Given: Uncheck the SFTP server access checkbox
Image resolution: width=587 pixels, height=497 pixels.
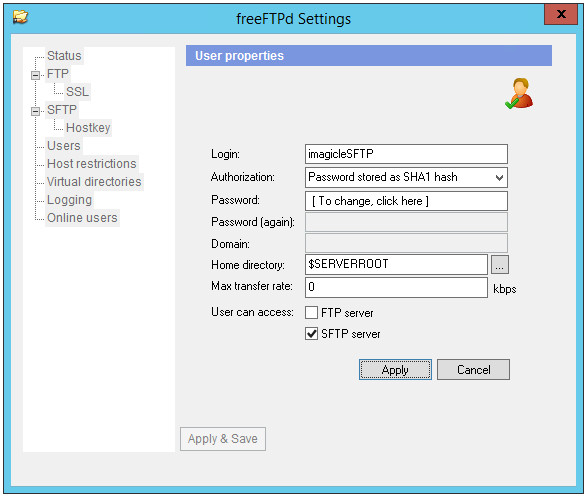Looking at the screenshot, I should coord(311,333).
